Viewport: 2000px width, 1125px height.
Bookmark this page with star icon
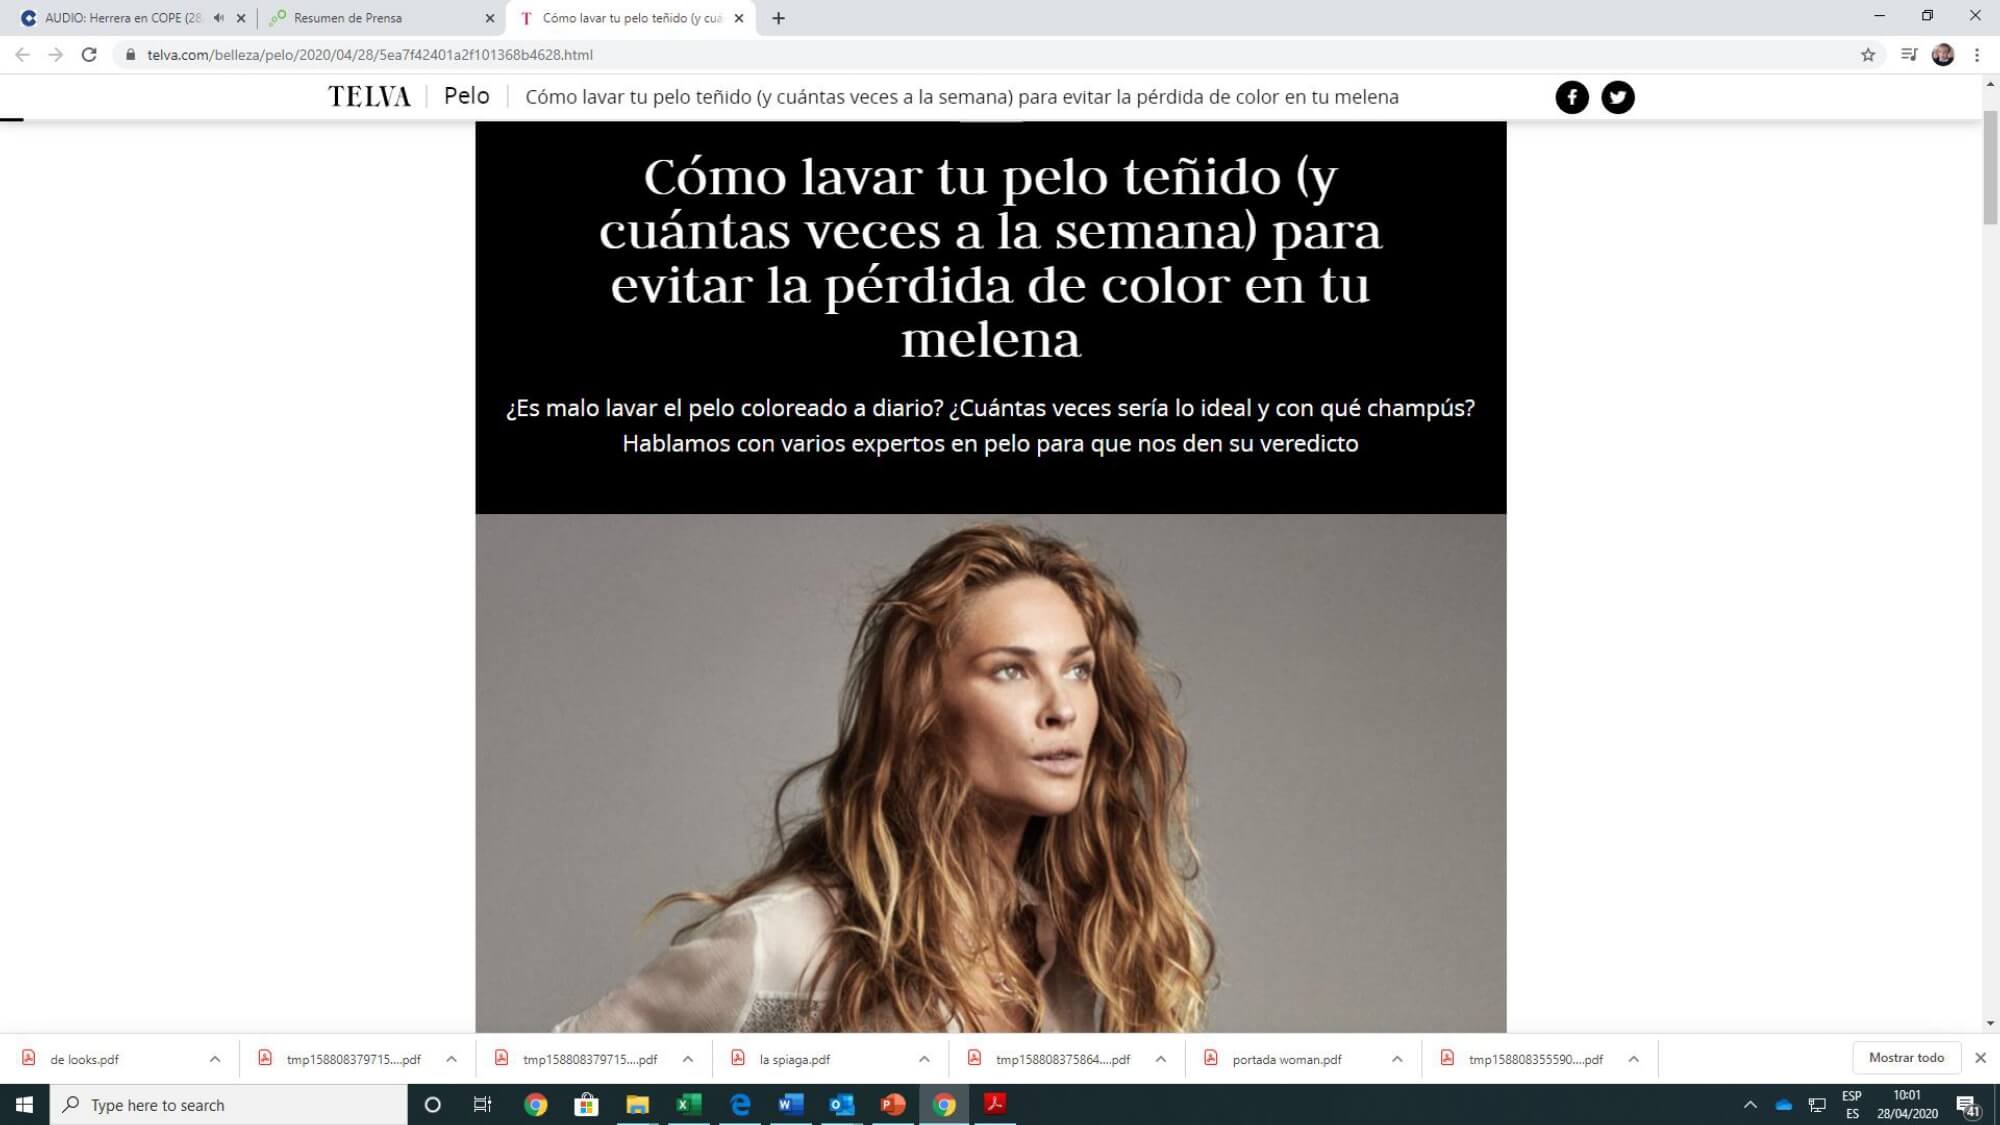1867,55
